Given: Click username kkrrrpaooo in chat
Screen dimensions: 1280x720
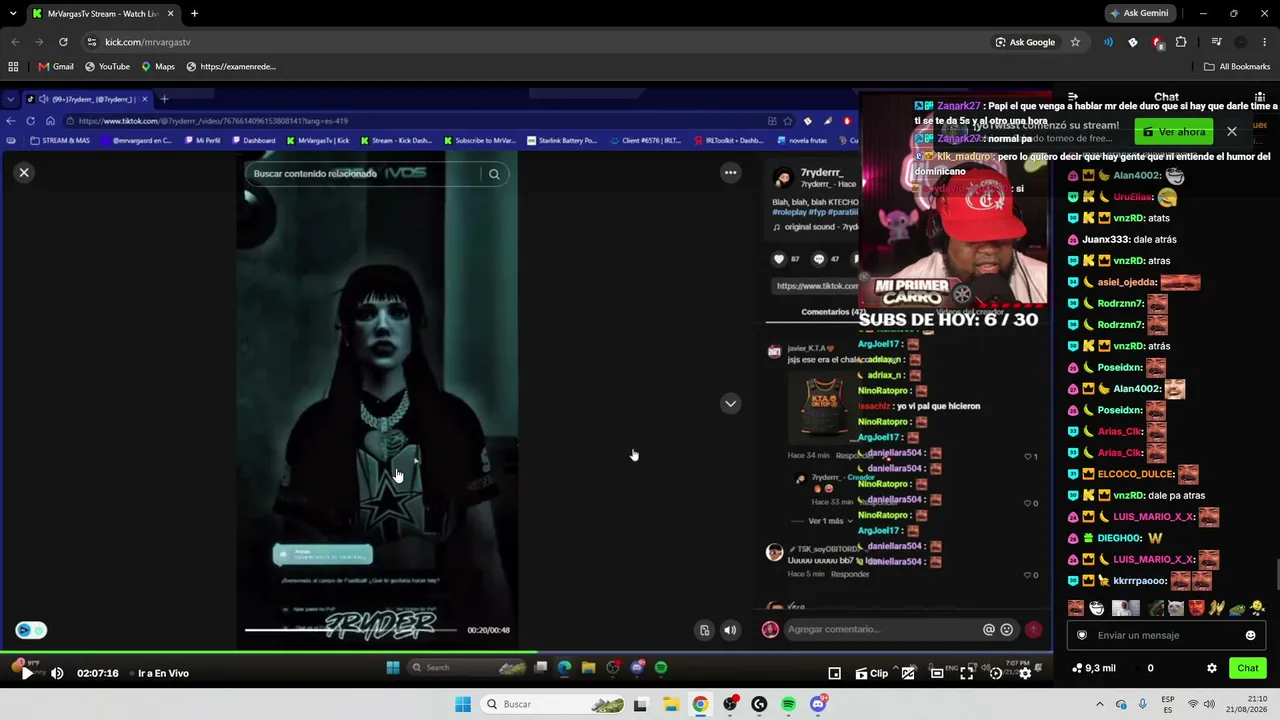Looking at the screenshot, I should (1140, 580).
